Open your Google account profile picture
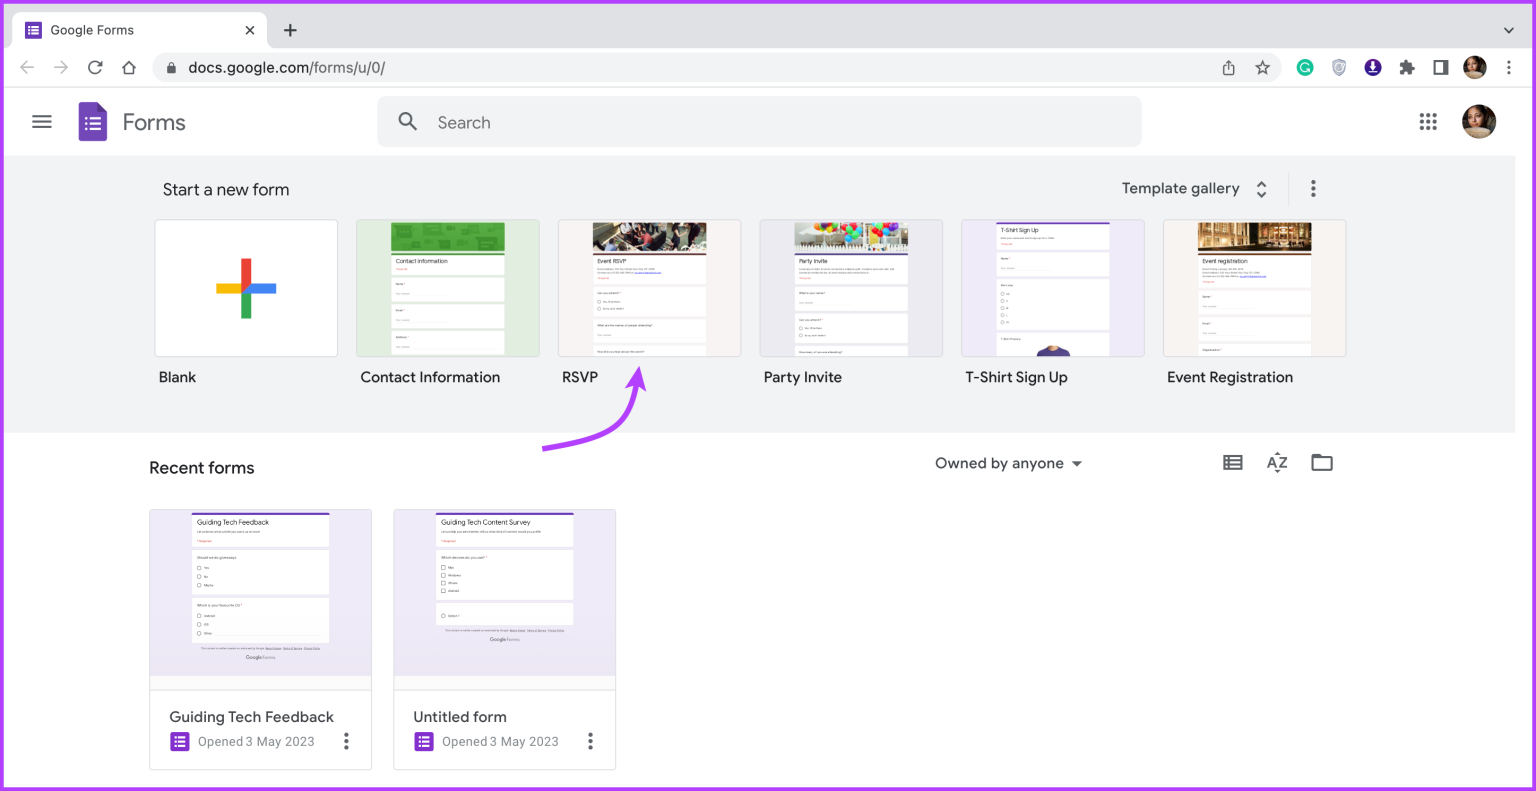Viewport: 1536px width, 791px height. point(1479,121)
